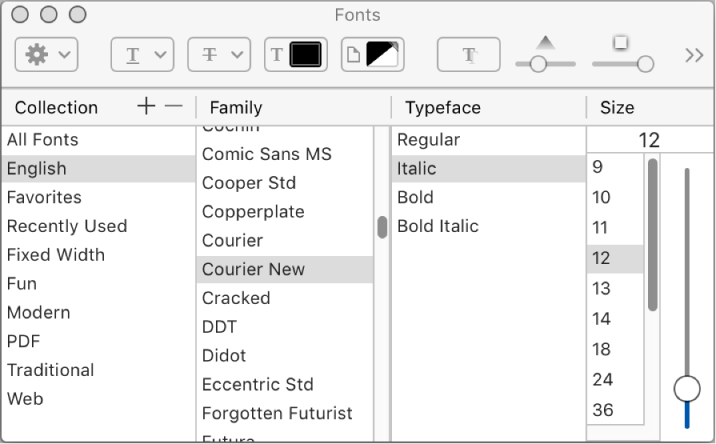Viewport: 716px width, 444px height.
Task: Open the text strikethrough dropdown
Action: coord(219,55)
